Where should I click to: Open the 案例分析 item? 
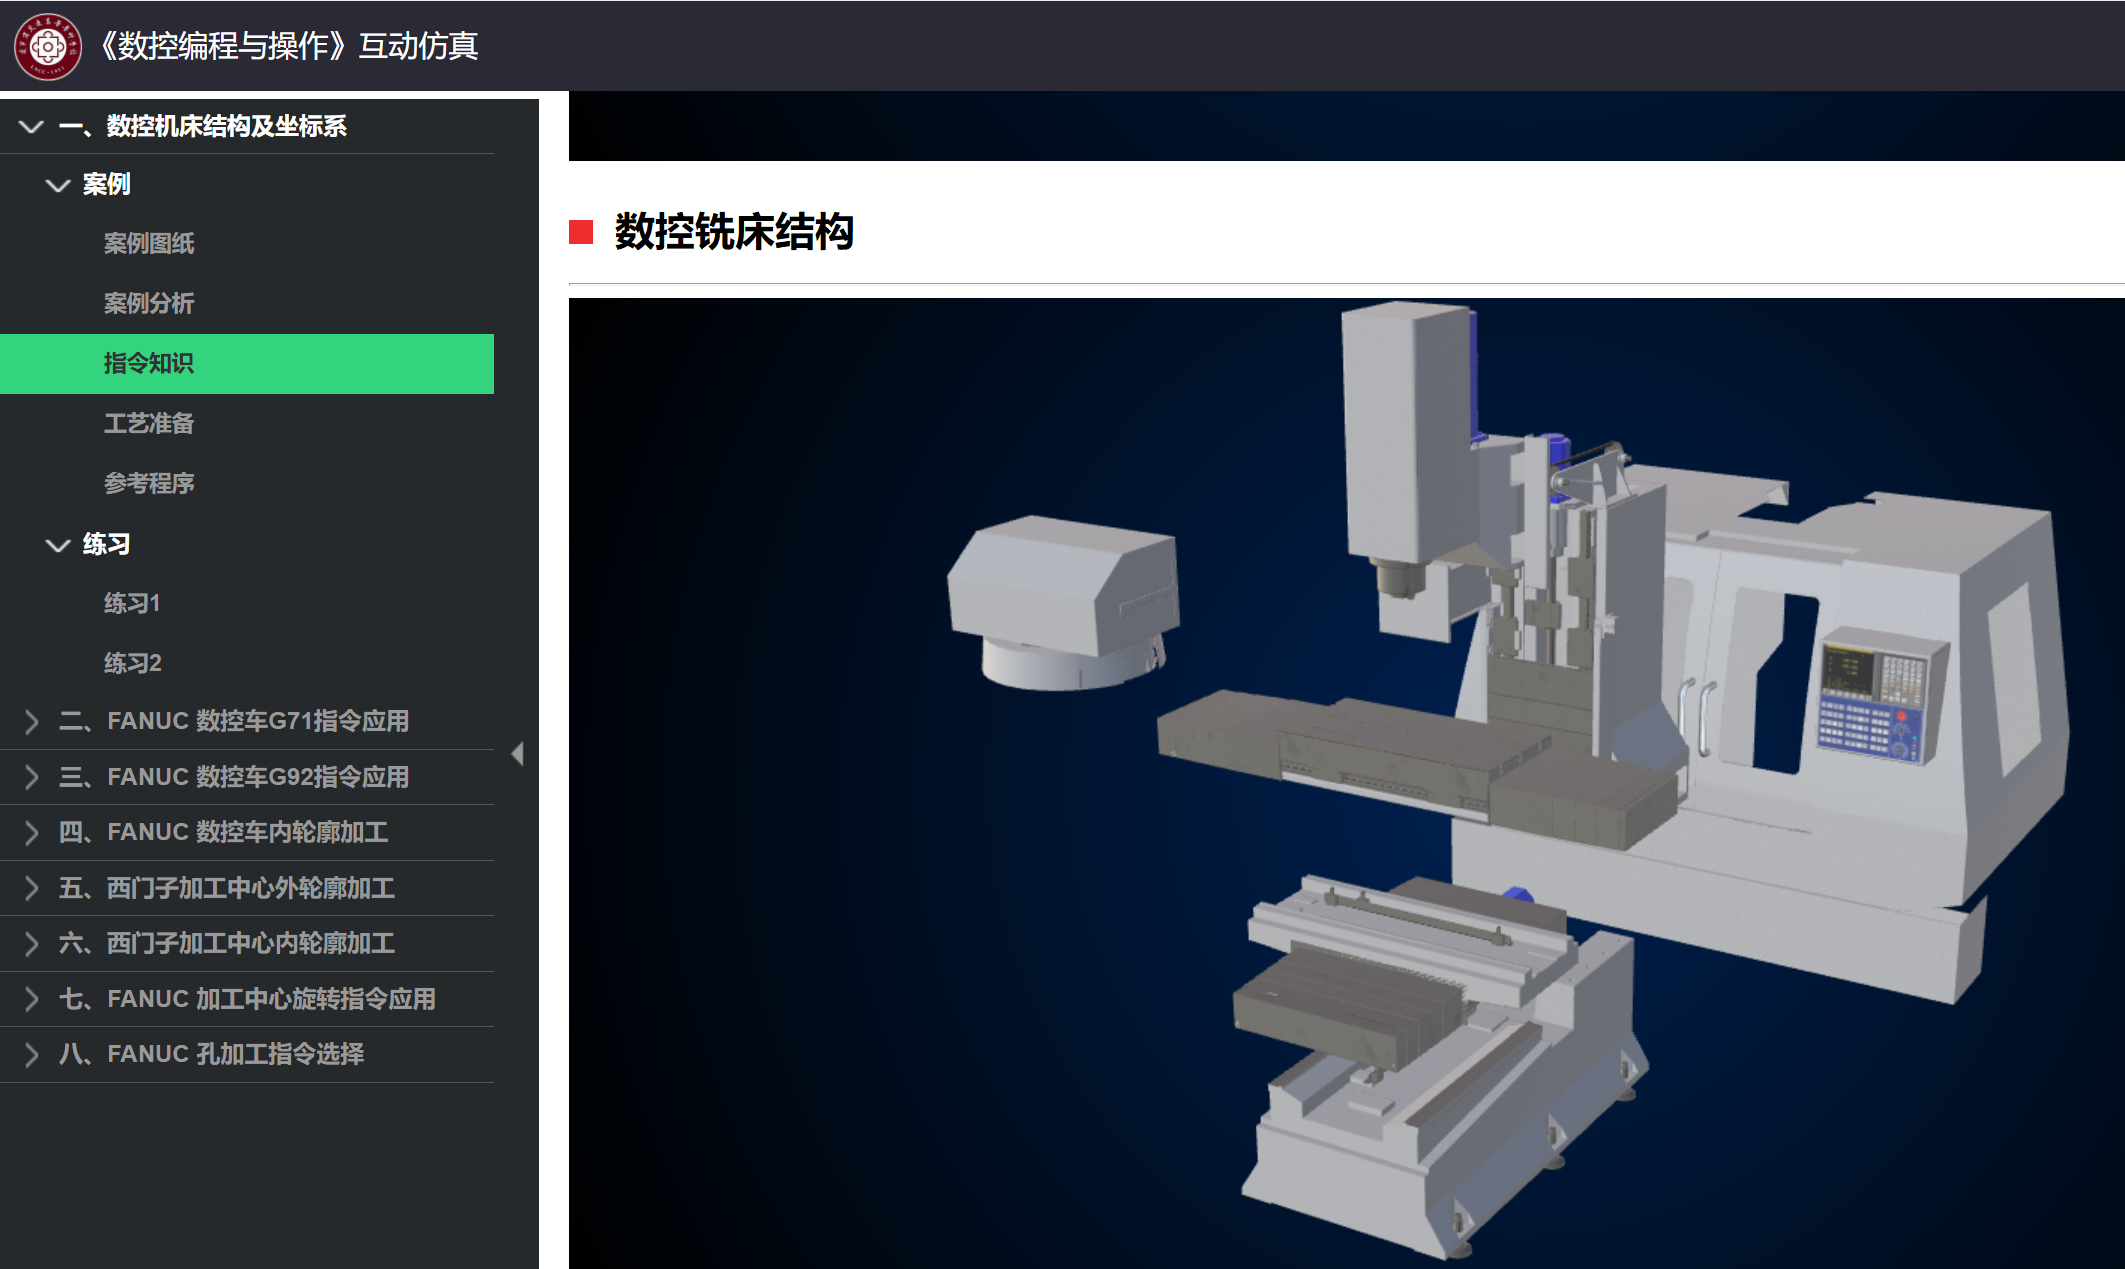(x=149, y=304)
